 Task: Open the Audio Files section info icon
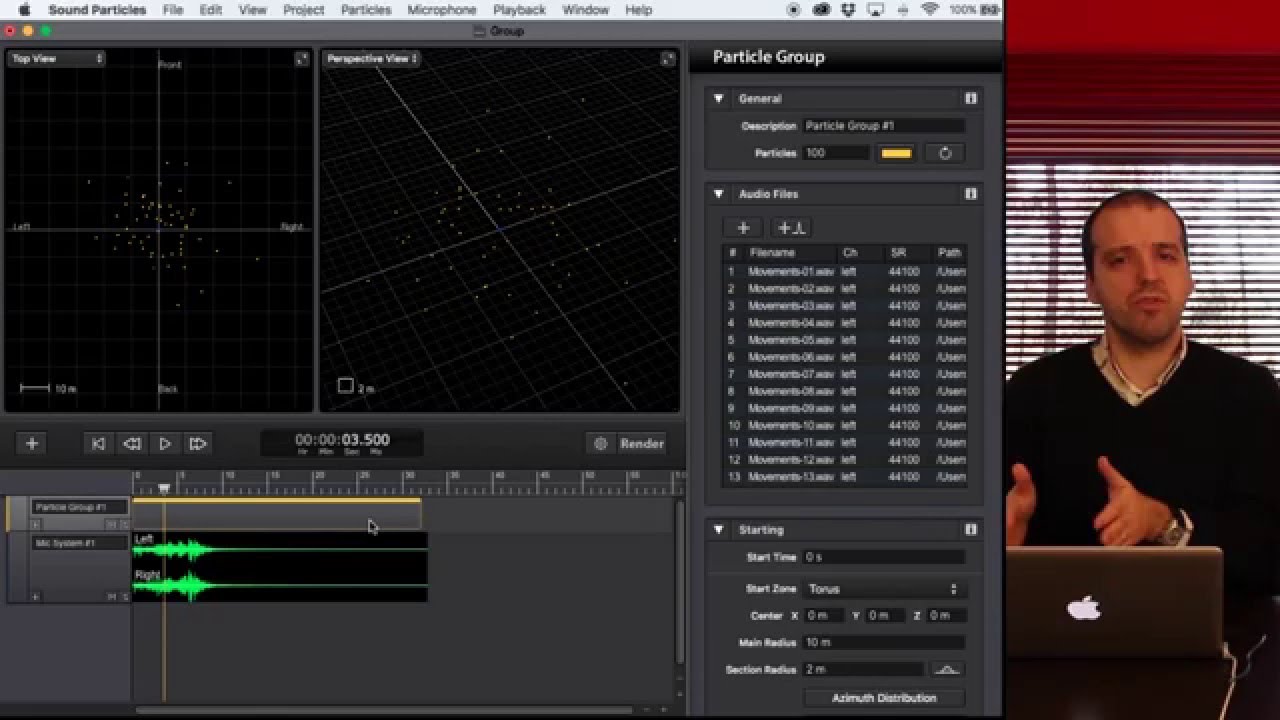pyautogui.click(x=970, y=194)
